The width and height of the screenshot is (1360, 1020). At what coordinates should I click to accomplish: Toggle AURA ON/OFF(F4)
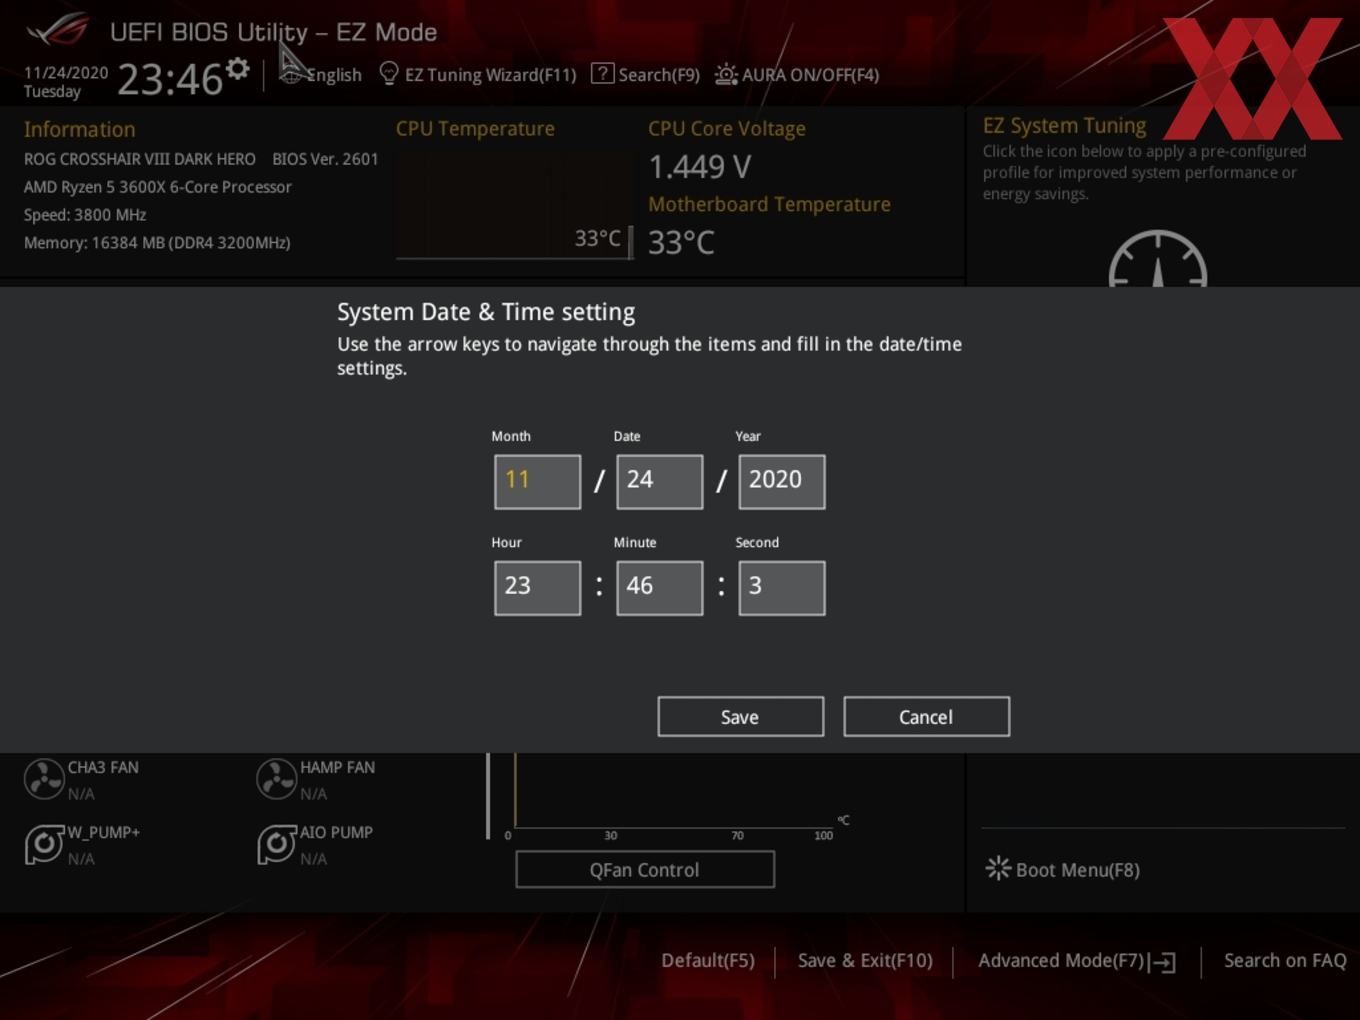797,74
